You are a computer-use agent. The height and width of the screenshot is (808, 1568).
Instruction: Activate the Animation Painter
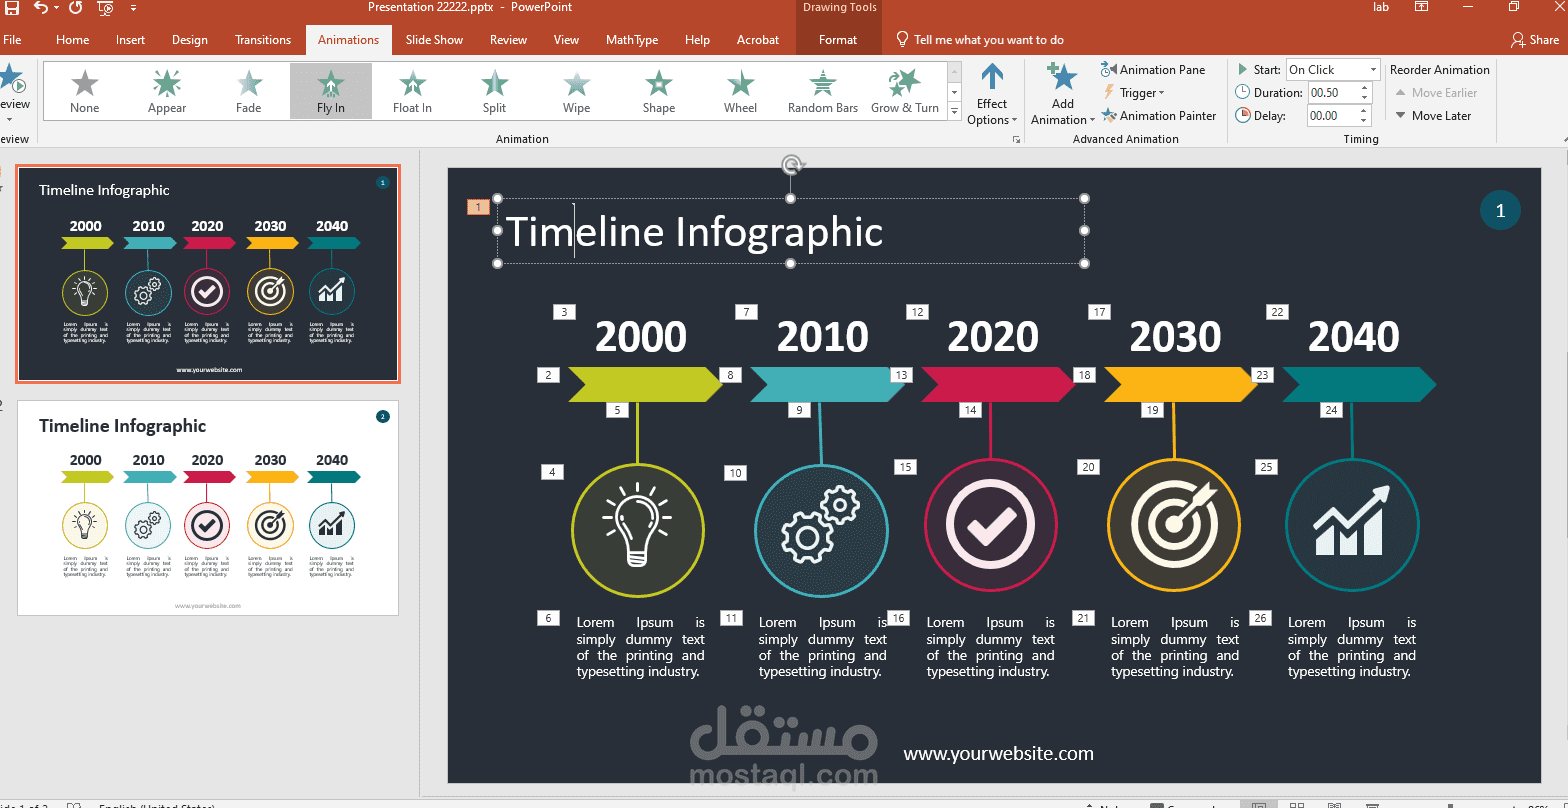pos(1159,116)
